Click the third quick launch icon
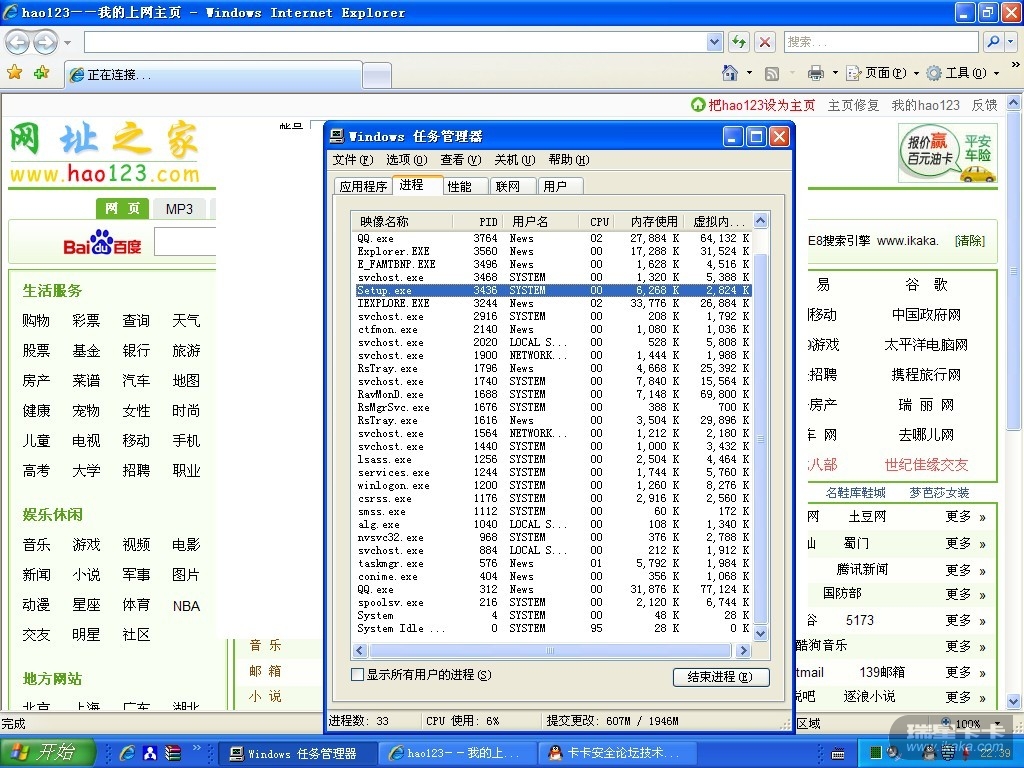This screenshot has width=1024, height=768. (x=172, y=753)
